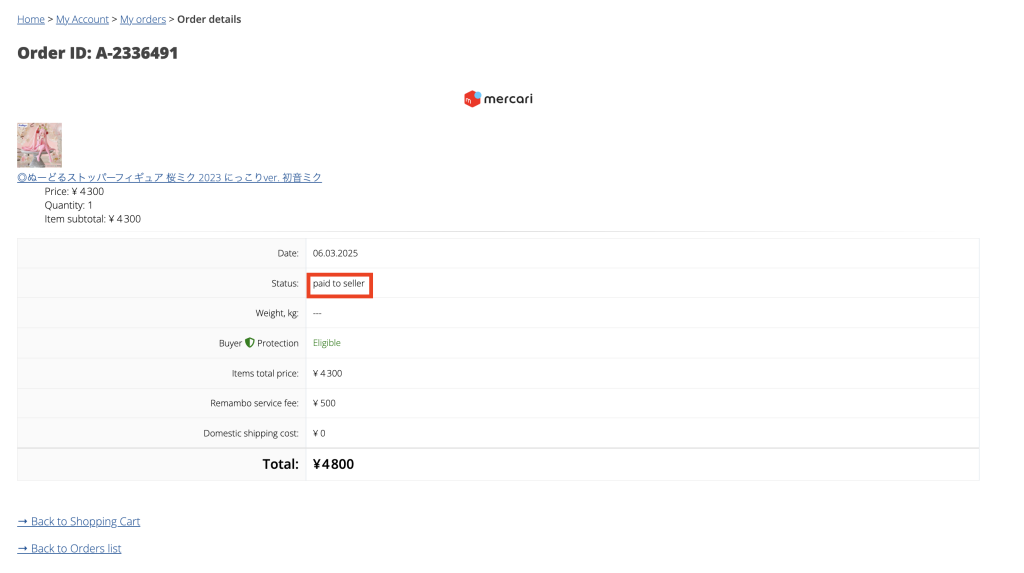Click the Mercari logo
1024x573 pixels.
click(498, 99)
